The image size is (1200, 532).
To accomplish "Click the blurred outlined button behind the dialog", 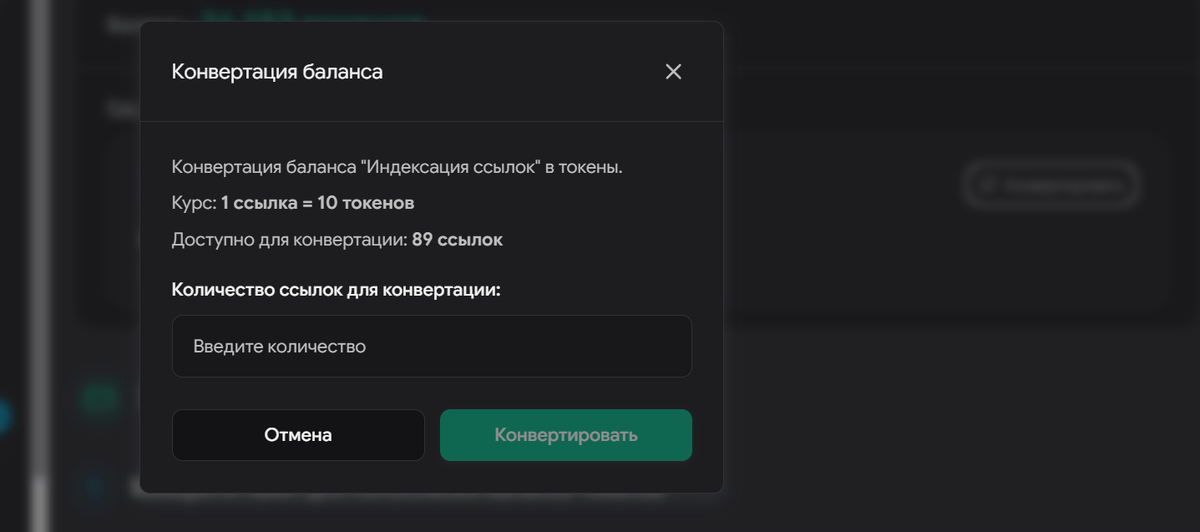I will [1052, 185].
